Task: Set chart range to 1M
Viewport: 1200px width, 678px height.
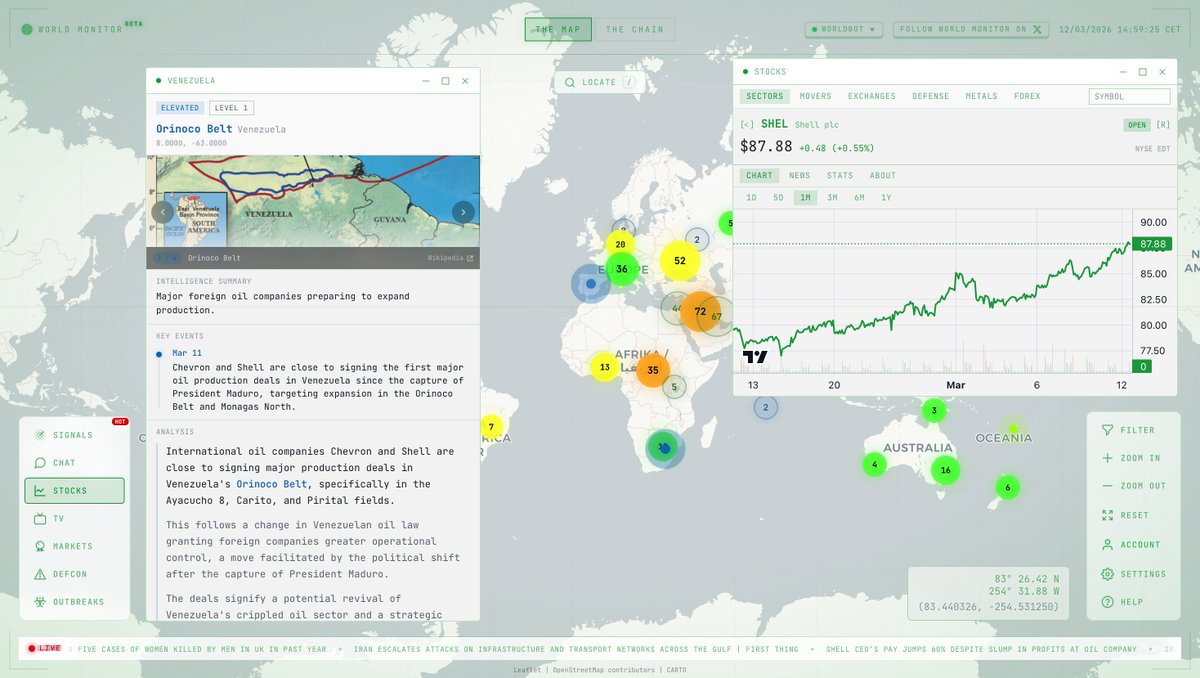Action: tap(805, 198)
